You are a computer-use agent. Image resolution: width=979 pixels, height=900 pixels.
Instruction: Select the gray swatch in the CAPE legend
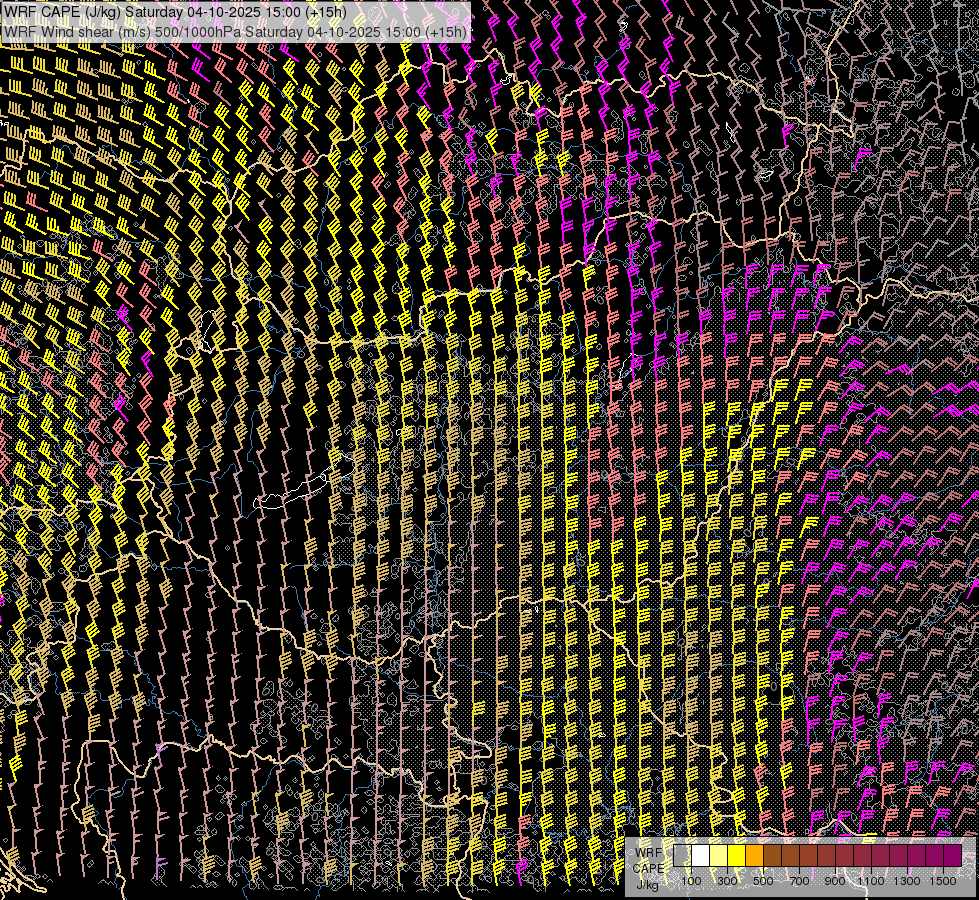(682, 856)
